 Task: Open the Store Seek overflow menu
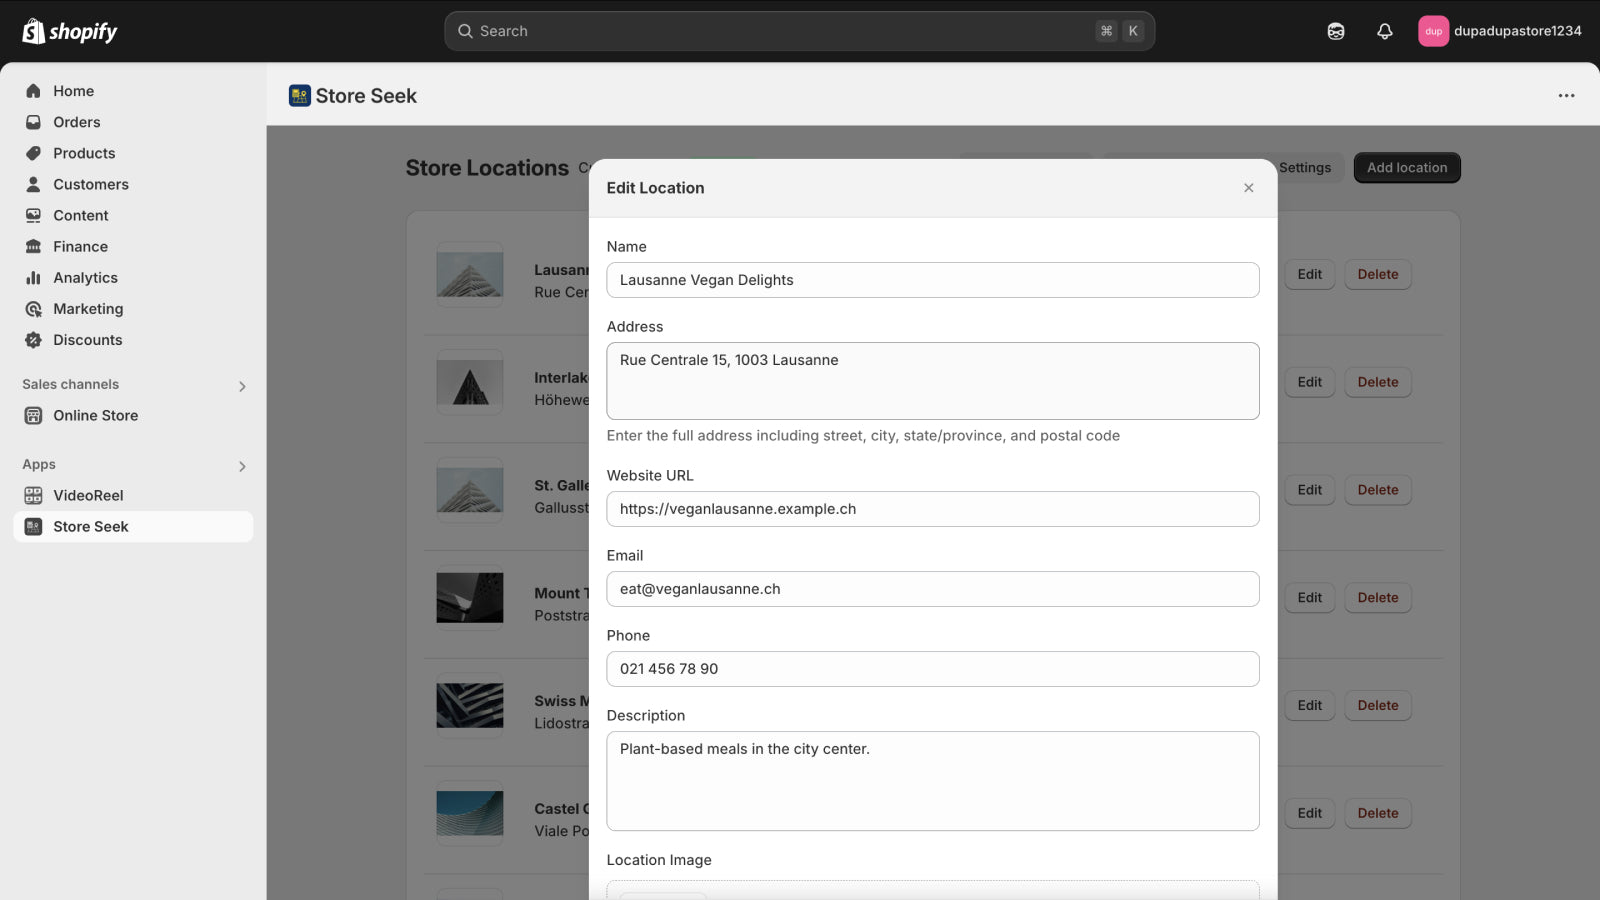point(1564,95)
